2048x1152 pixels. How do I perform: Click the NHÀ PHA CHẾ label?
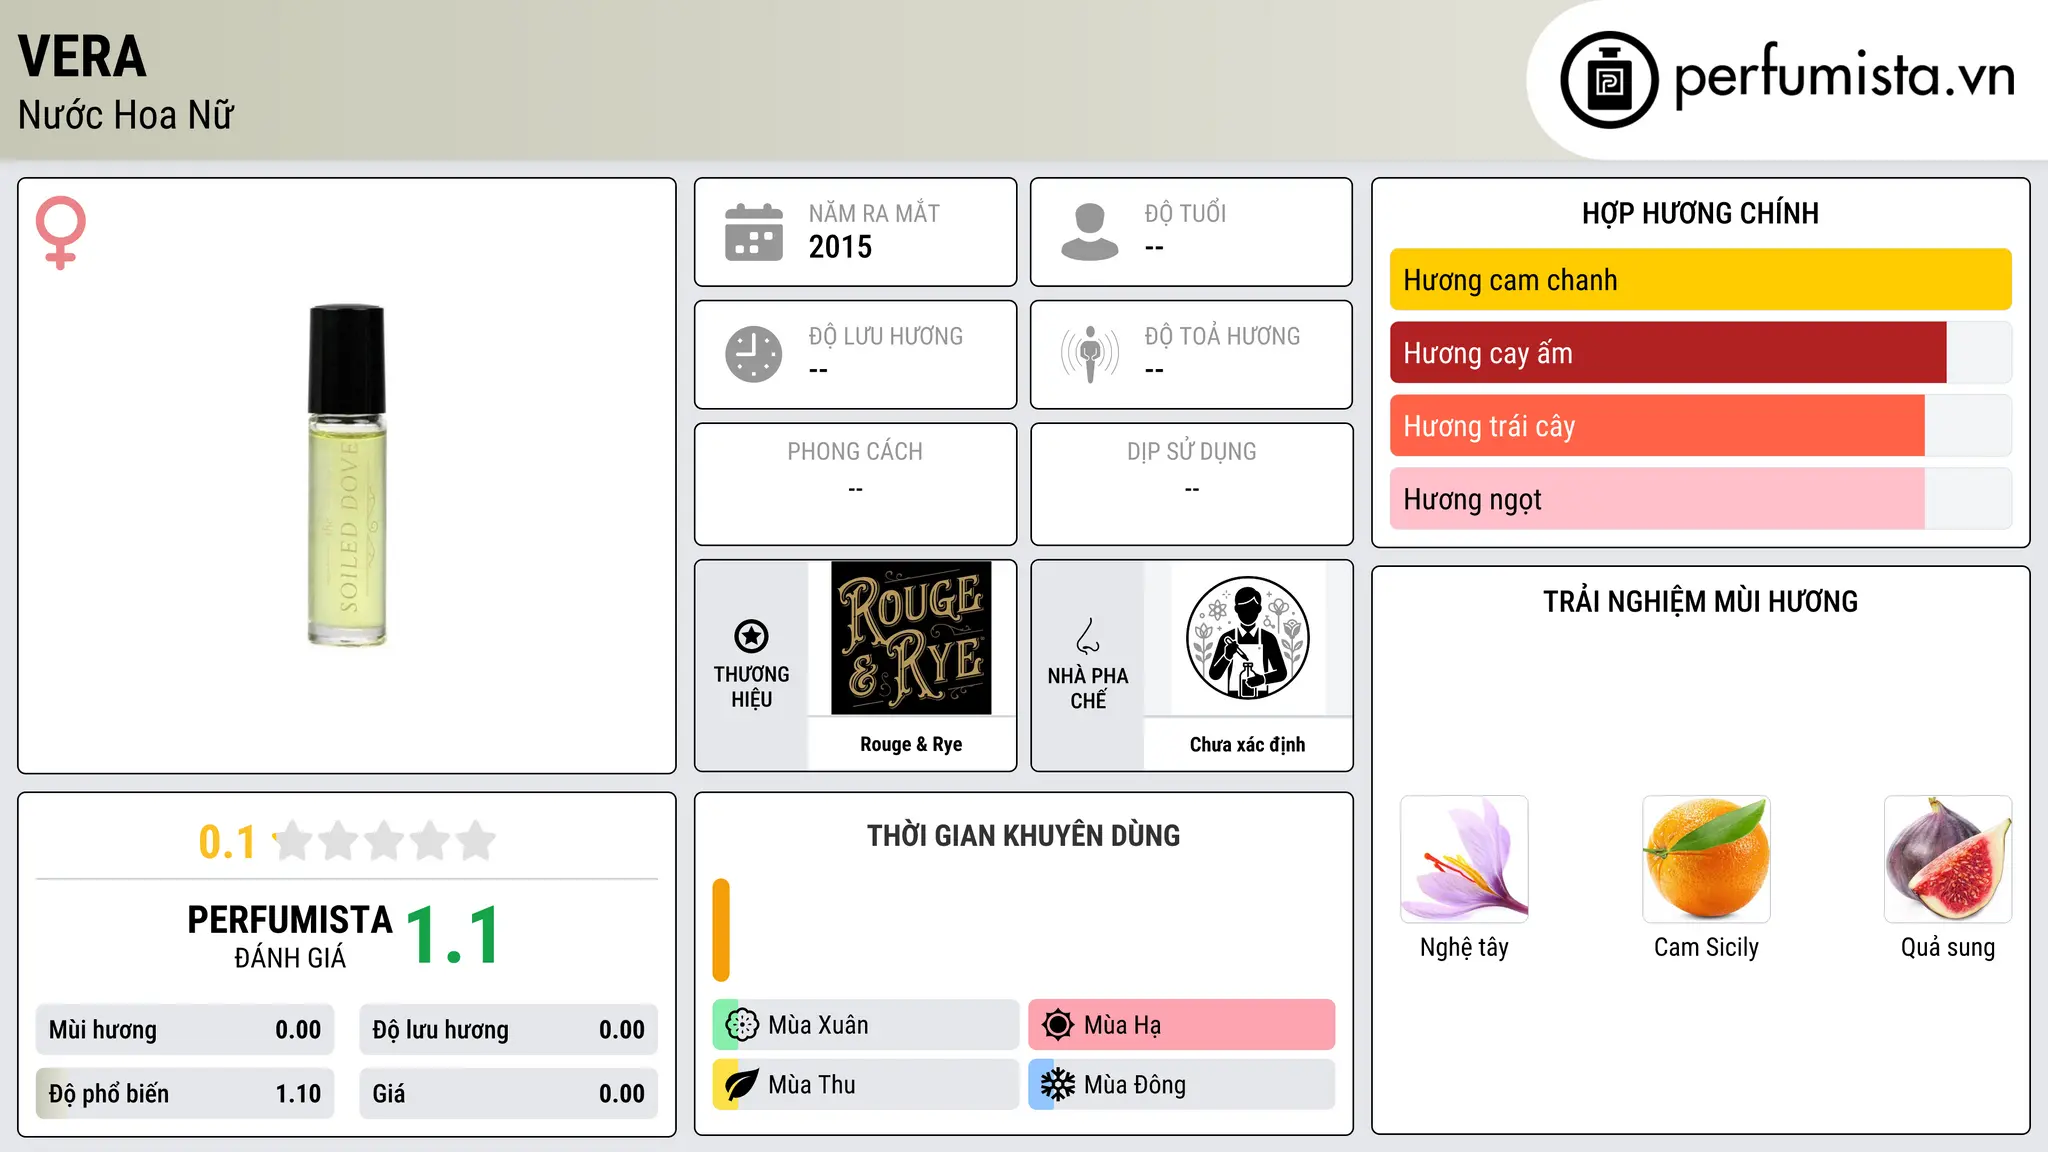click(1088, 688)
